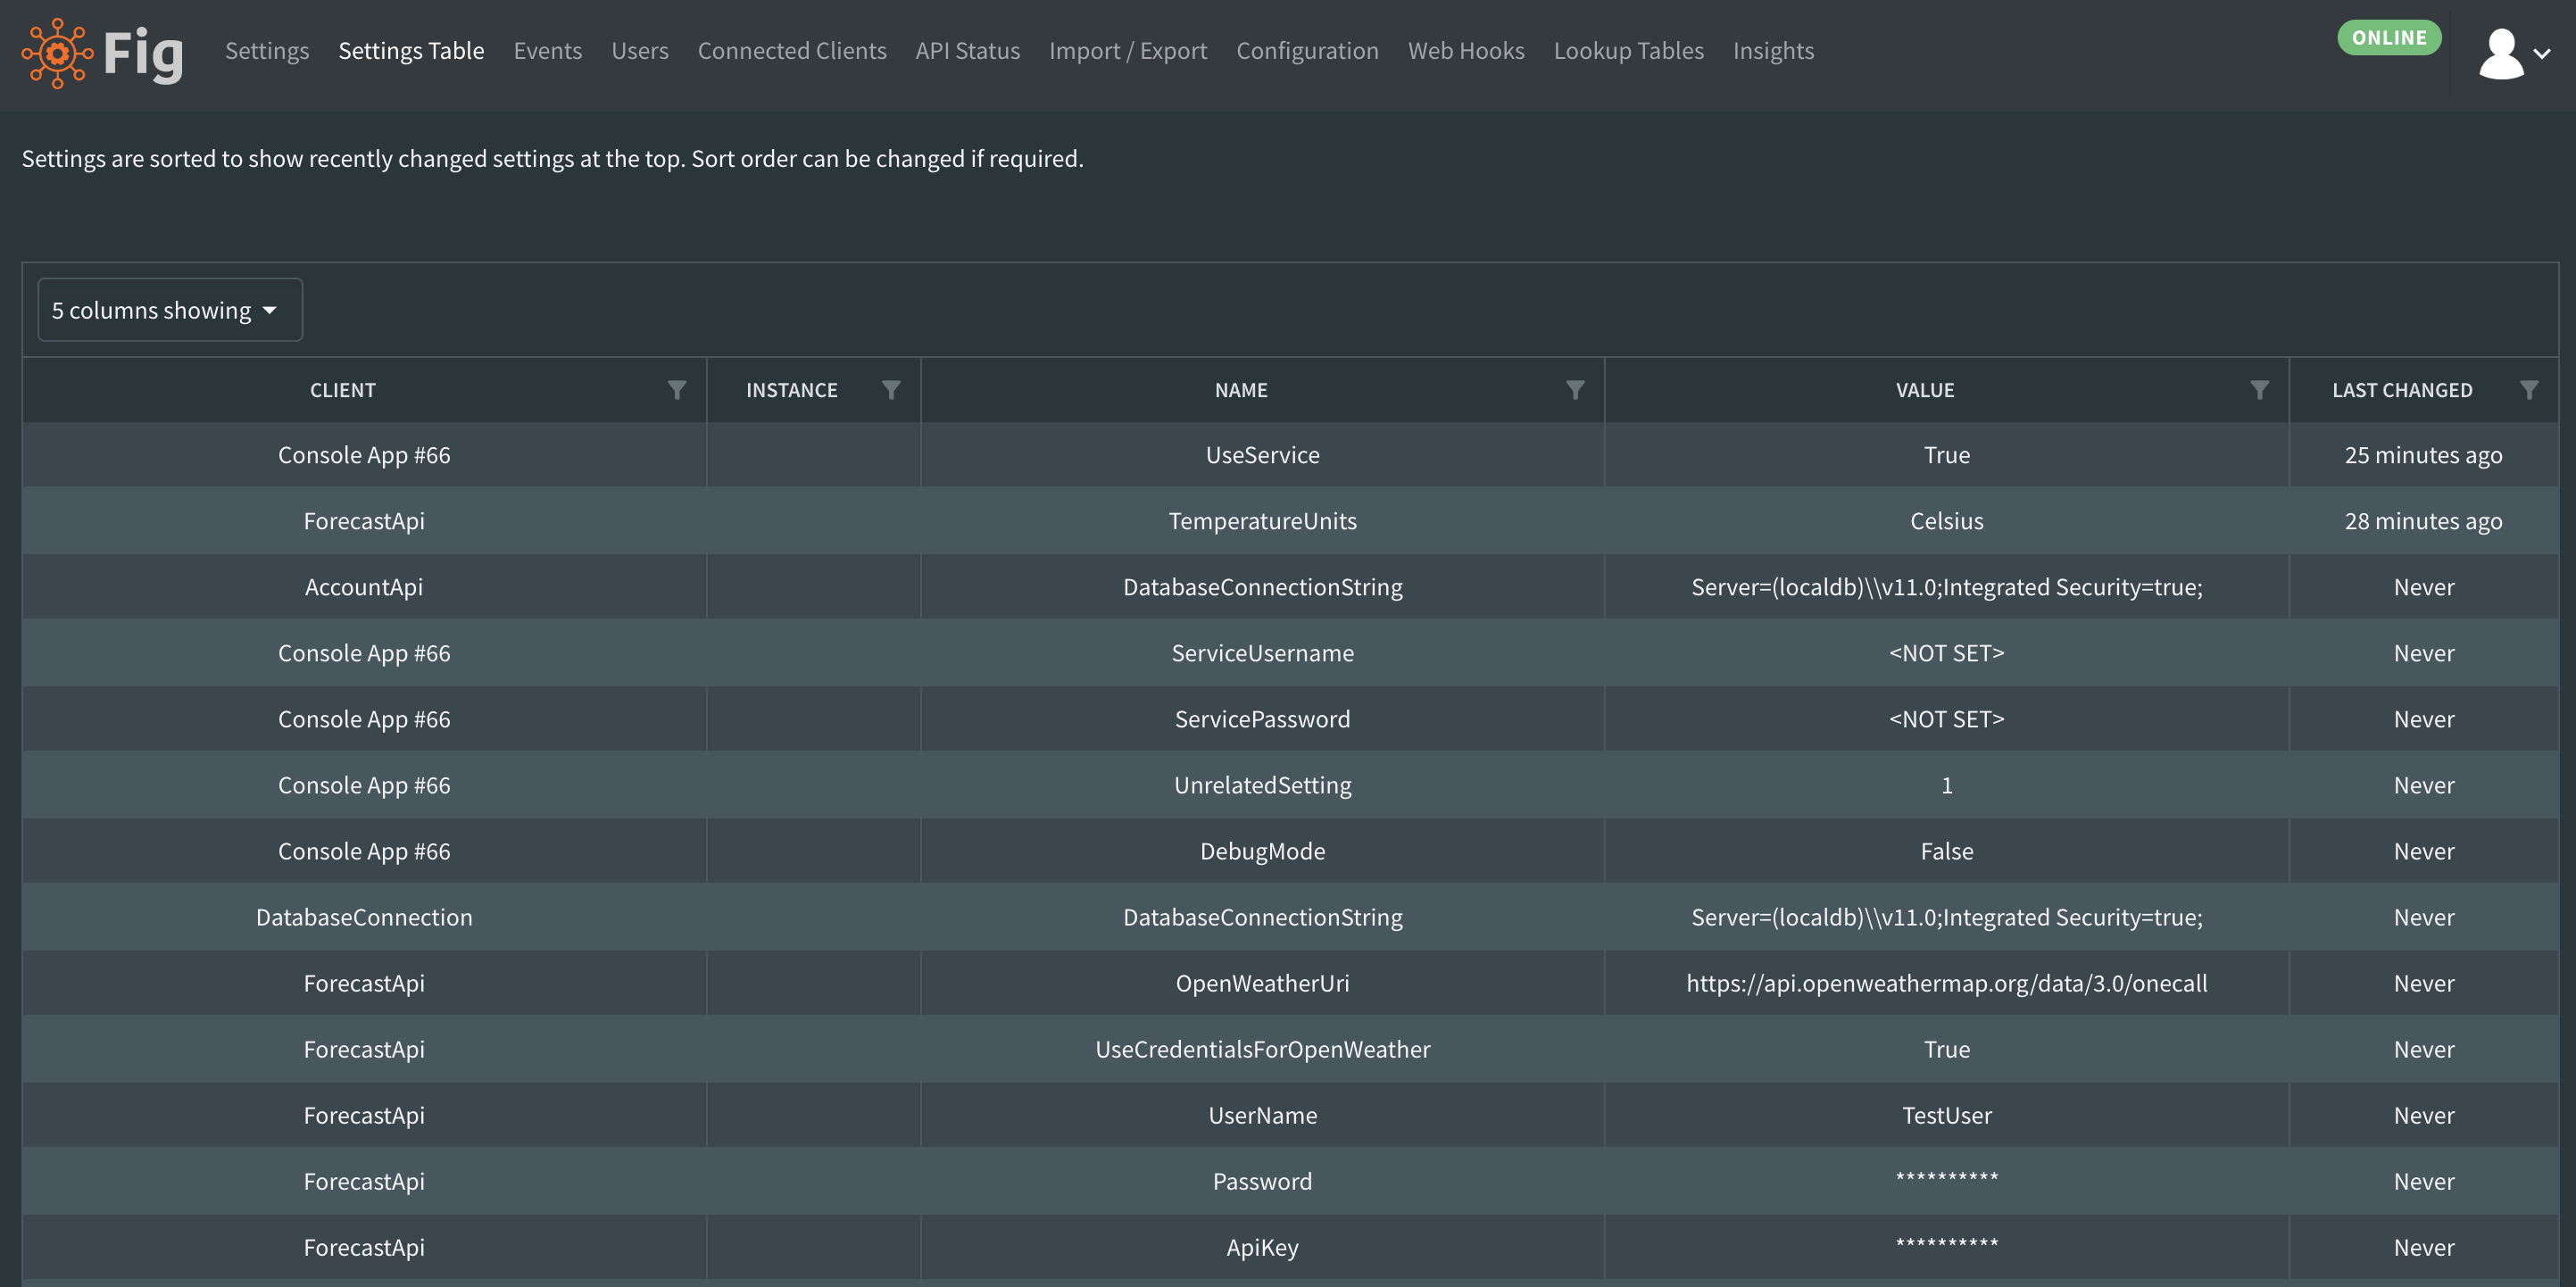Viewport: 2576px width, 1287px height.
Task: Click AccountApi connection string value
Action: point(1947,587)
